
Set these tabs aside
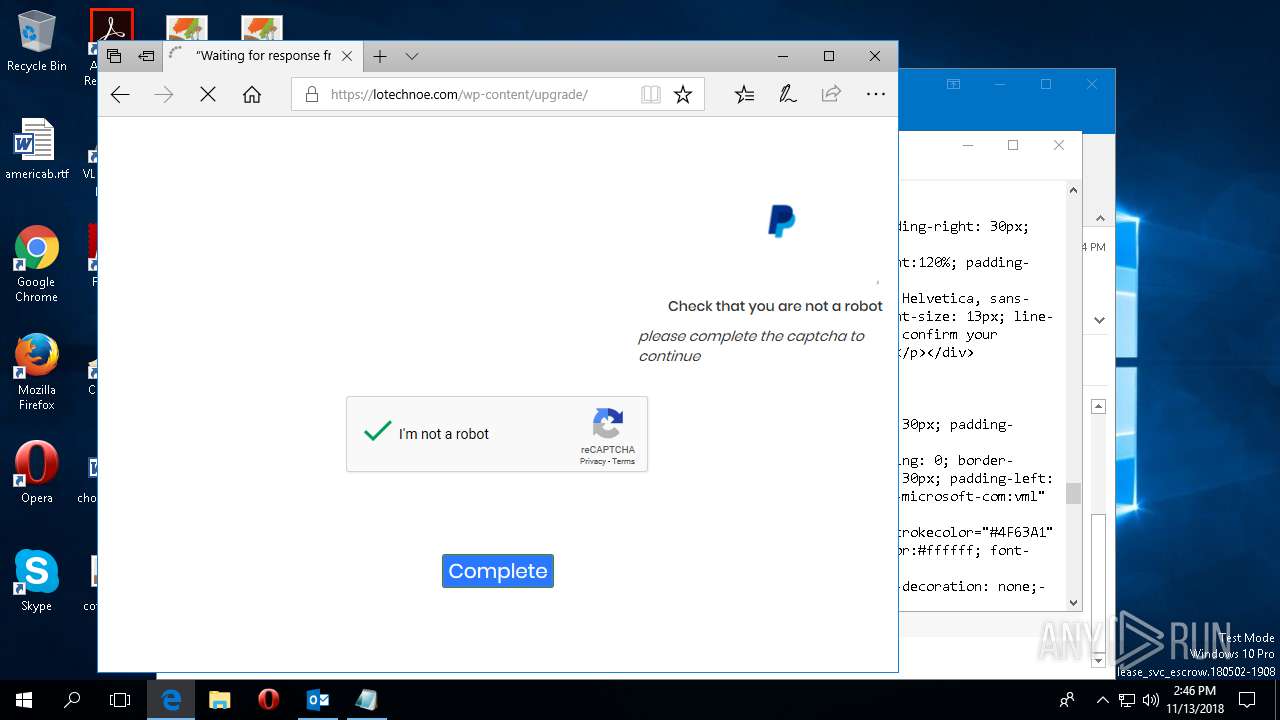[147, 56]
